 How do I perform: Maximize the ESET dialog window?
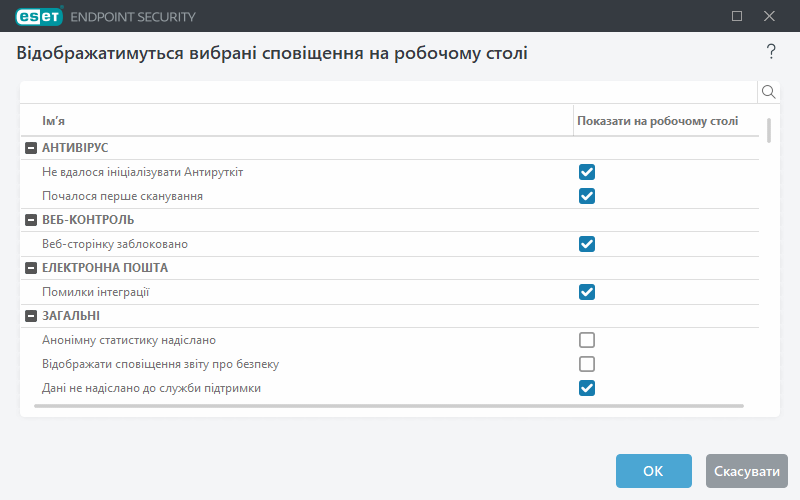pos(737,16)
